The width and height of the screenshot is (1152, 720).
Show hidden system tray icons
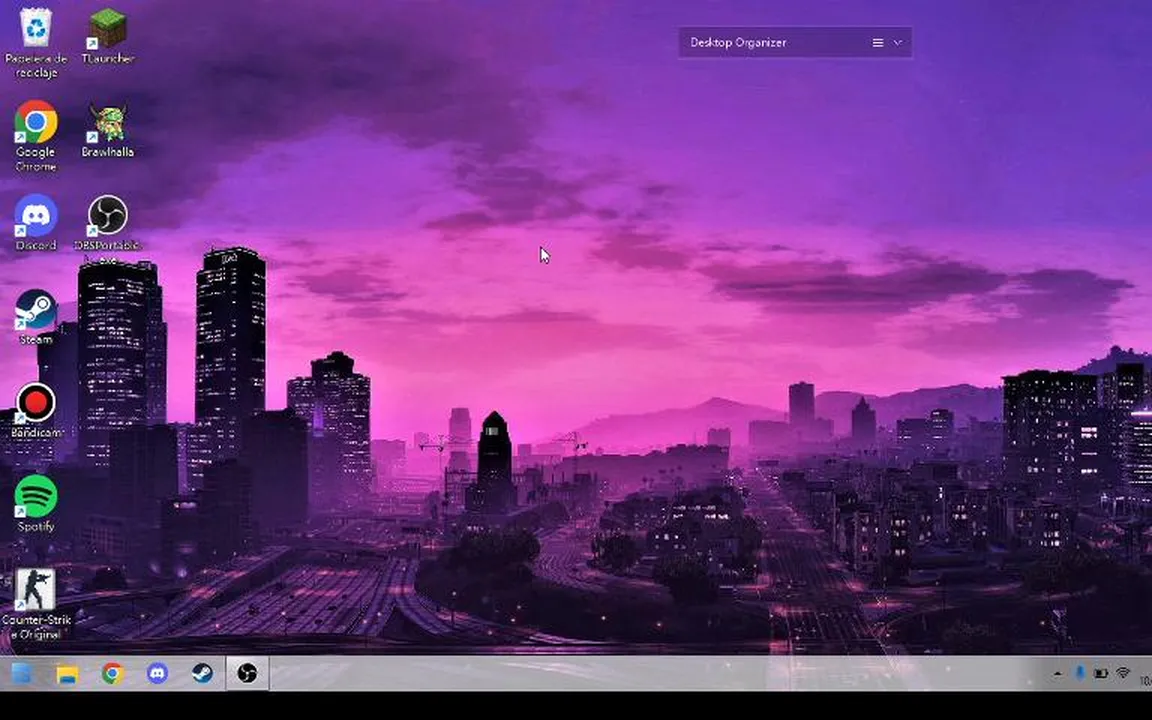pos(1057,673)
